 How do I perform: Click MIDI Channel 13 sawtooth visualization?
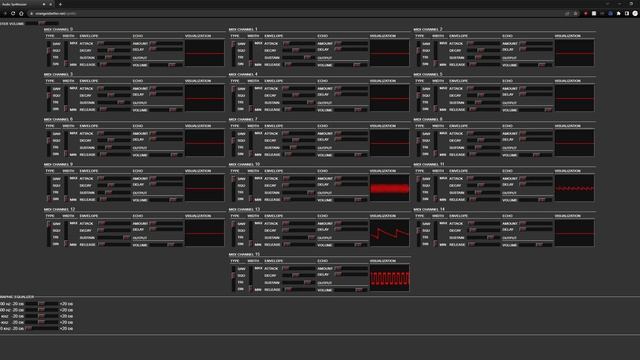tap(389, 233)
